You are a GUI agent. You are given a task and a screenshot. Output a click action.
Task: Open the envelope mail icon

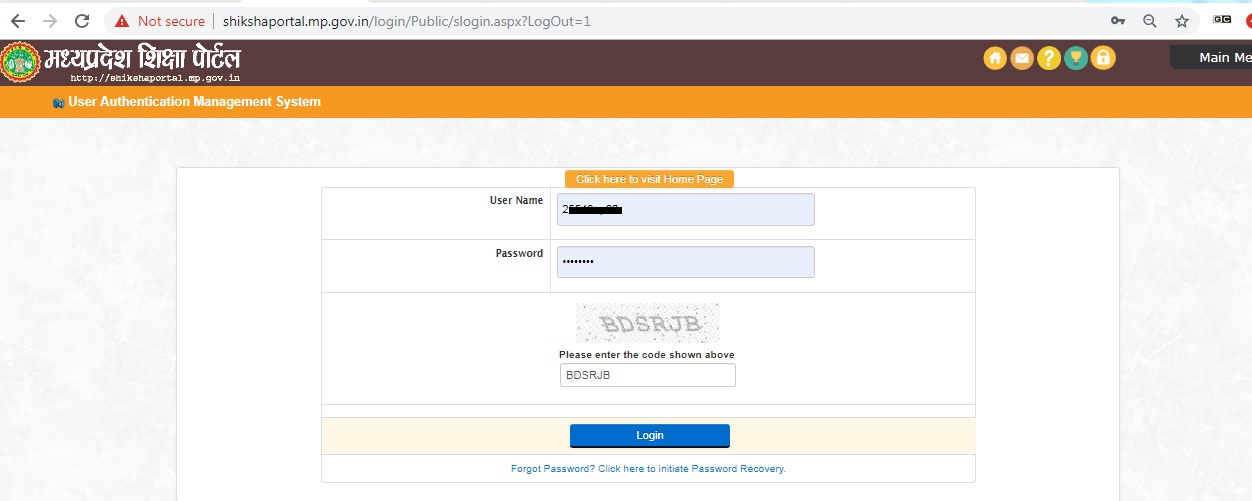(1022, 59)
